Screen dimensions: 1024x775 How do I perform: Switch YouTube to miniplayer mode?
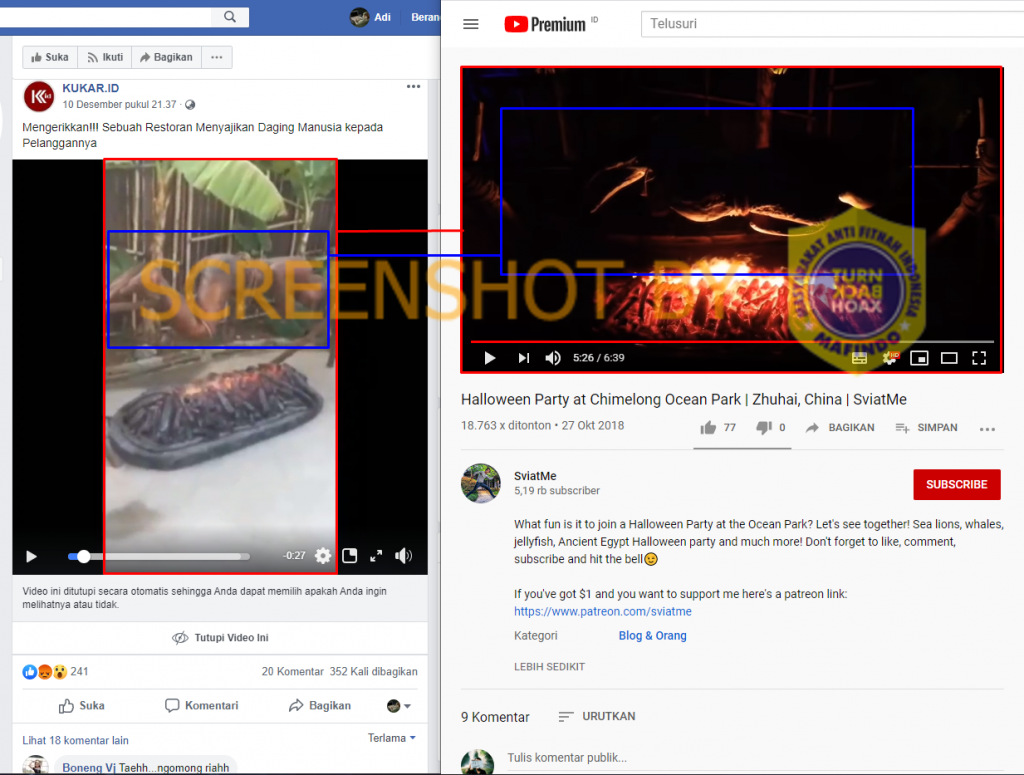pos(919,358)
